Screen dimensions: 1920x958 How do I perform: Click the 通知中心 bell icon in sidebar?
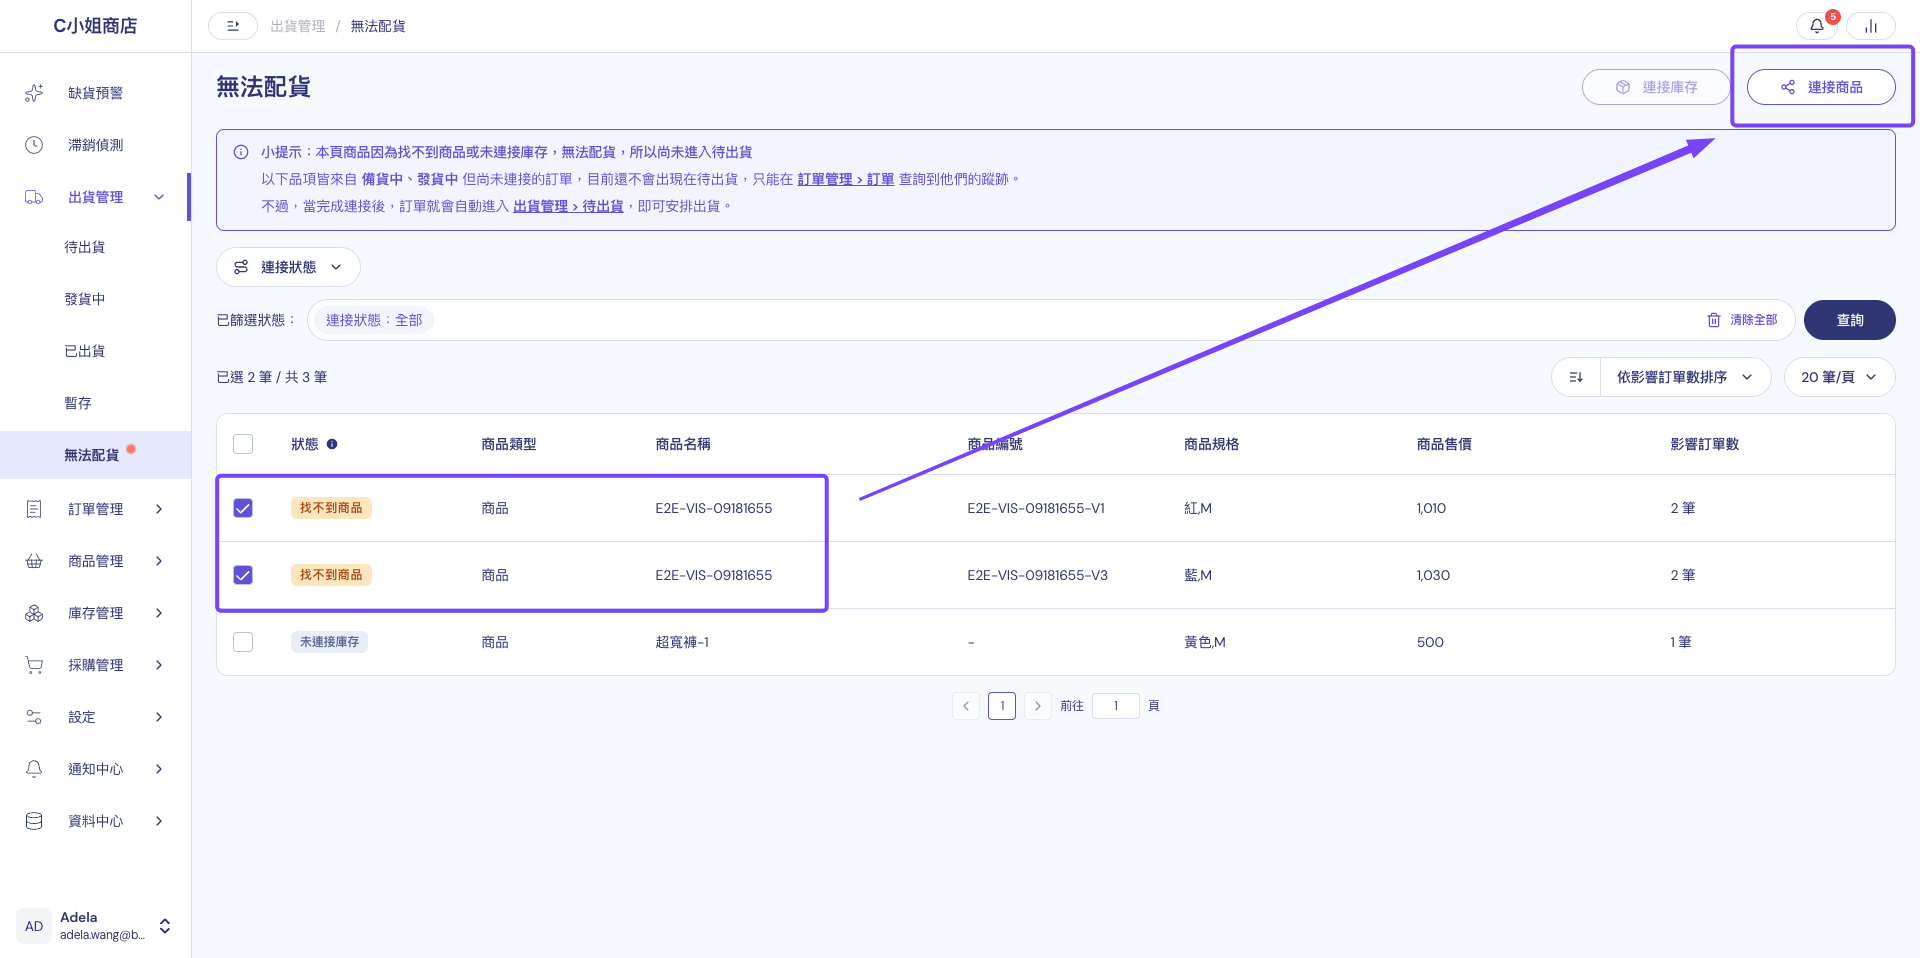click(34, 769)
